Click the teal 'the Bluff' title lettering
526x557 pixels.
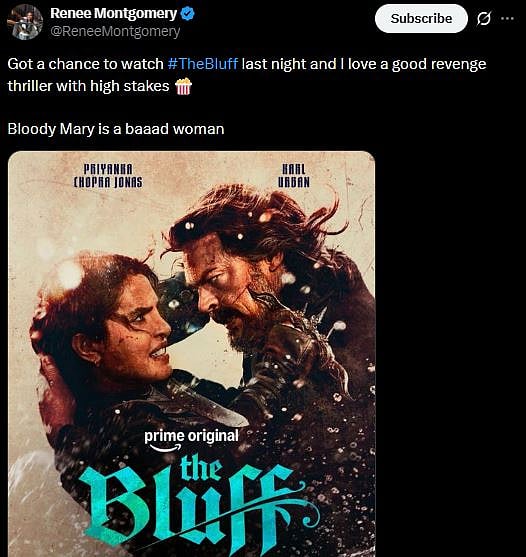coord(199,502)
